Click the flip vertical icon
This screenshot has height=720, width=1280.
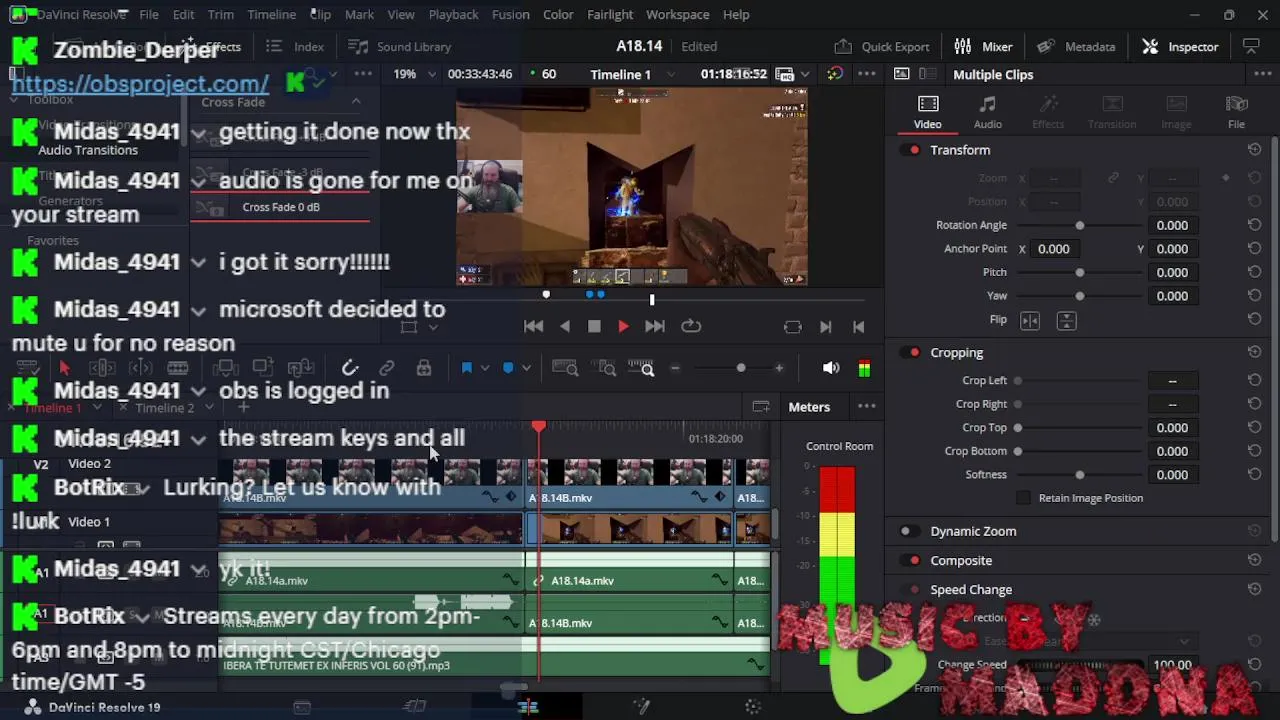[x=1066, y=320]
